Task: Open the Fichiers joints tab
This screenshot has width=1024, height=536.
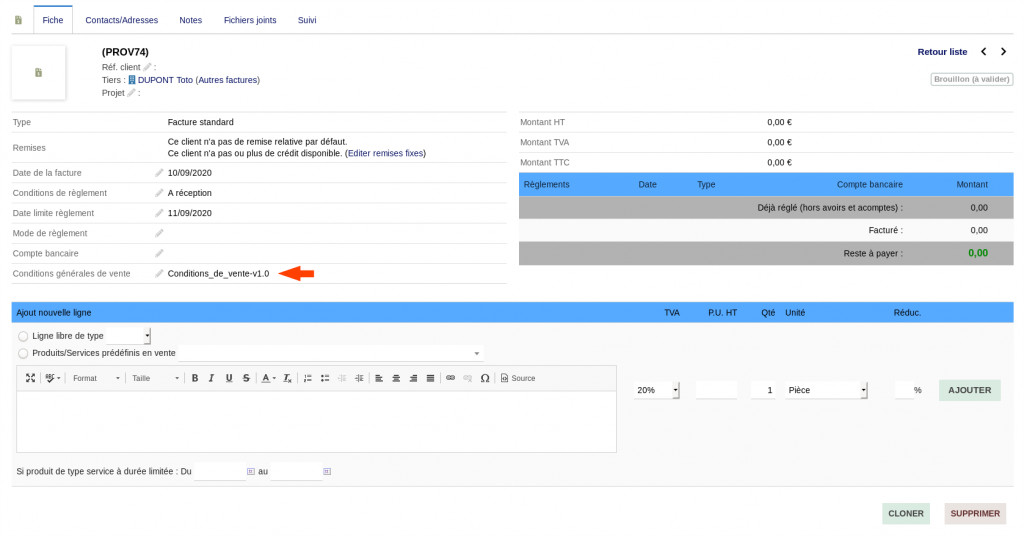Action: click(x=250, y=20)
